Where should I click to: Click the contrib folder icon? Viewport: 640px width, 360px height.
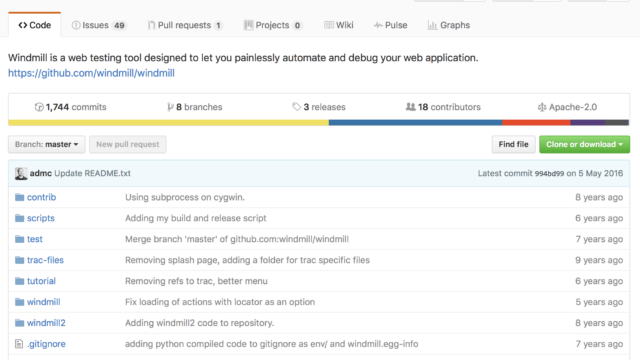coord(20,197)
